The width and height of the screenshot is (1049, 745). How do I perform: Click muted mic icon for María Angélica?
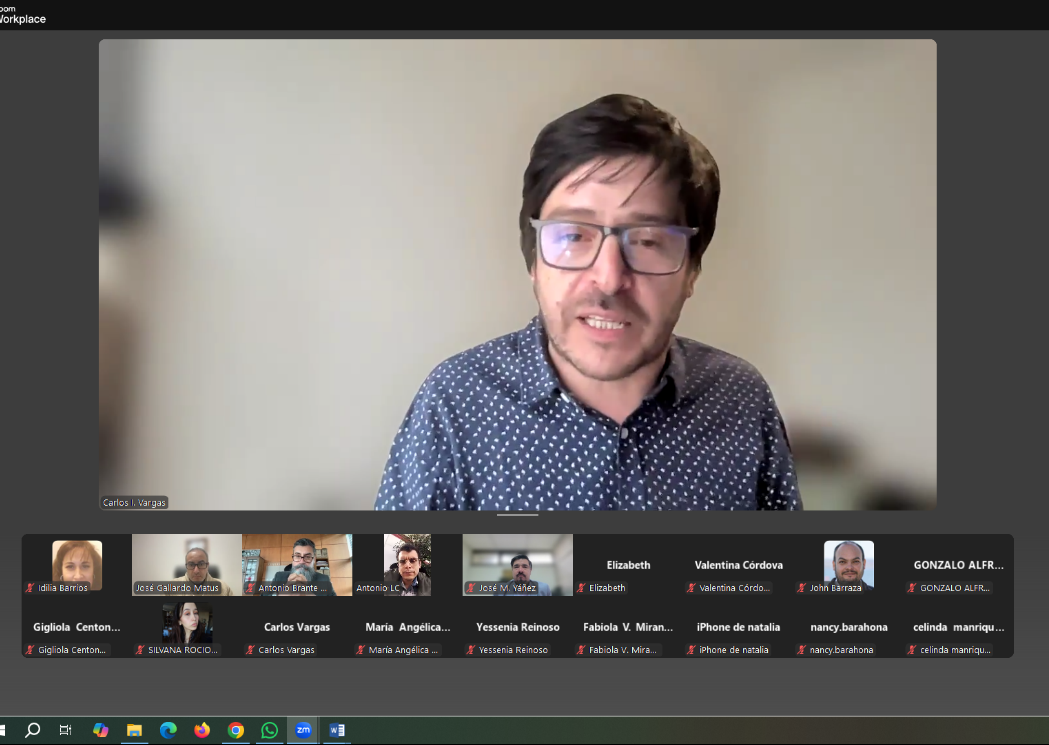[x=361, y=649]
